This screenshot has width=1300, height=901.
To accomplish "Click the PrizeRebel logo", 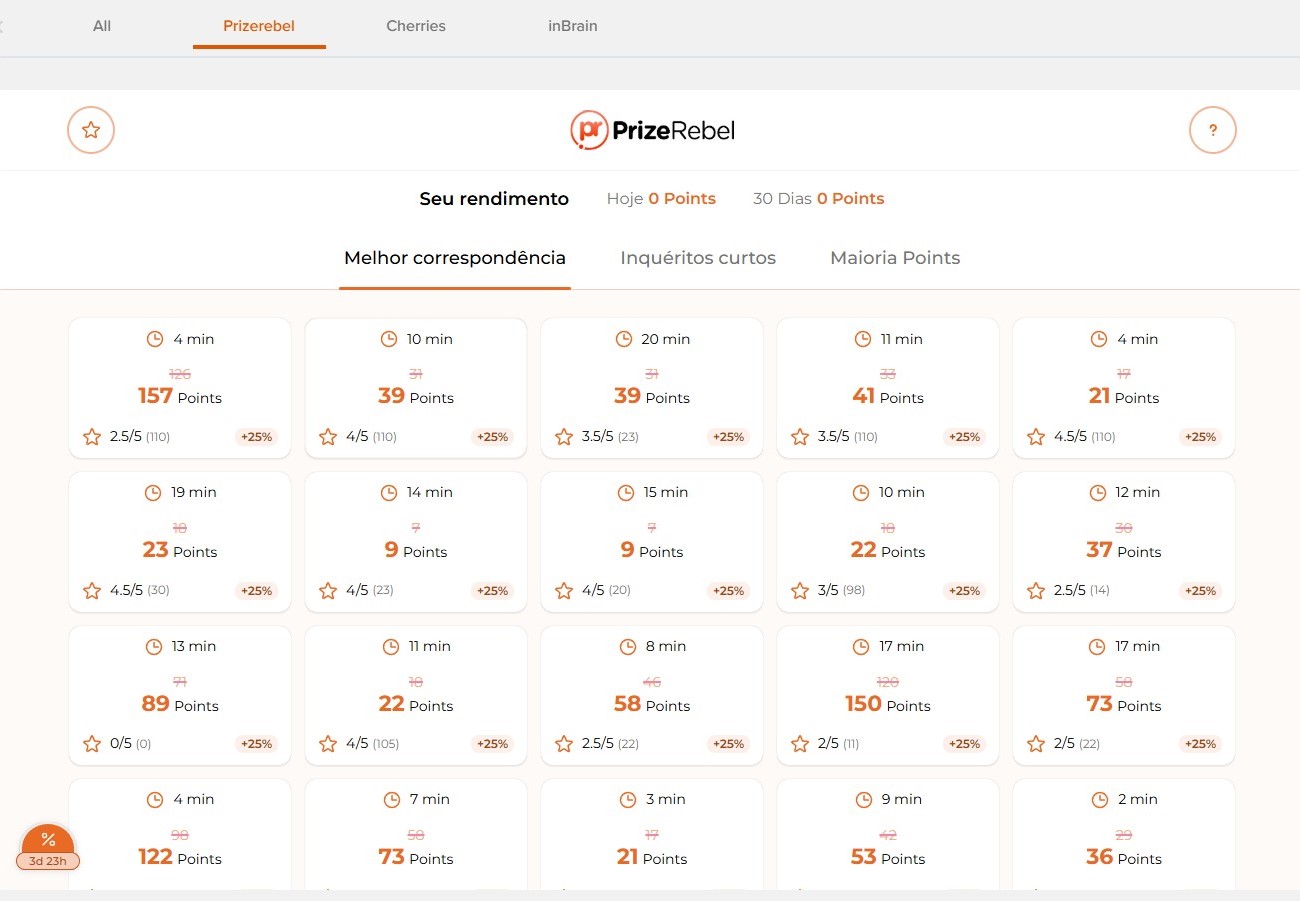I will click(x=652, y=130).
